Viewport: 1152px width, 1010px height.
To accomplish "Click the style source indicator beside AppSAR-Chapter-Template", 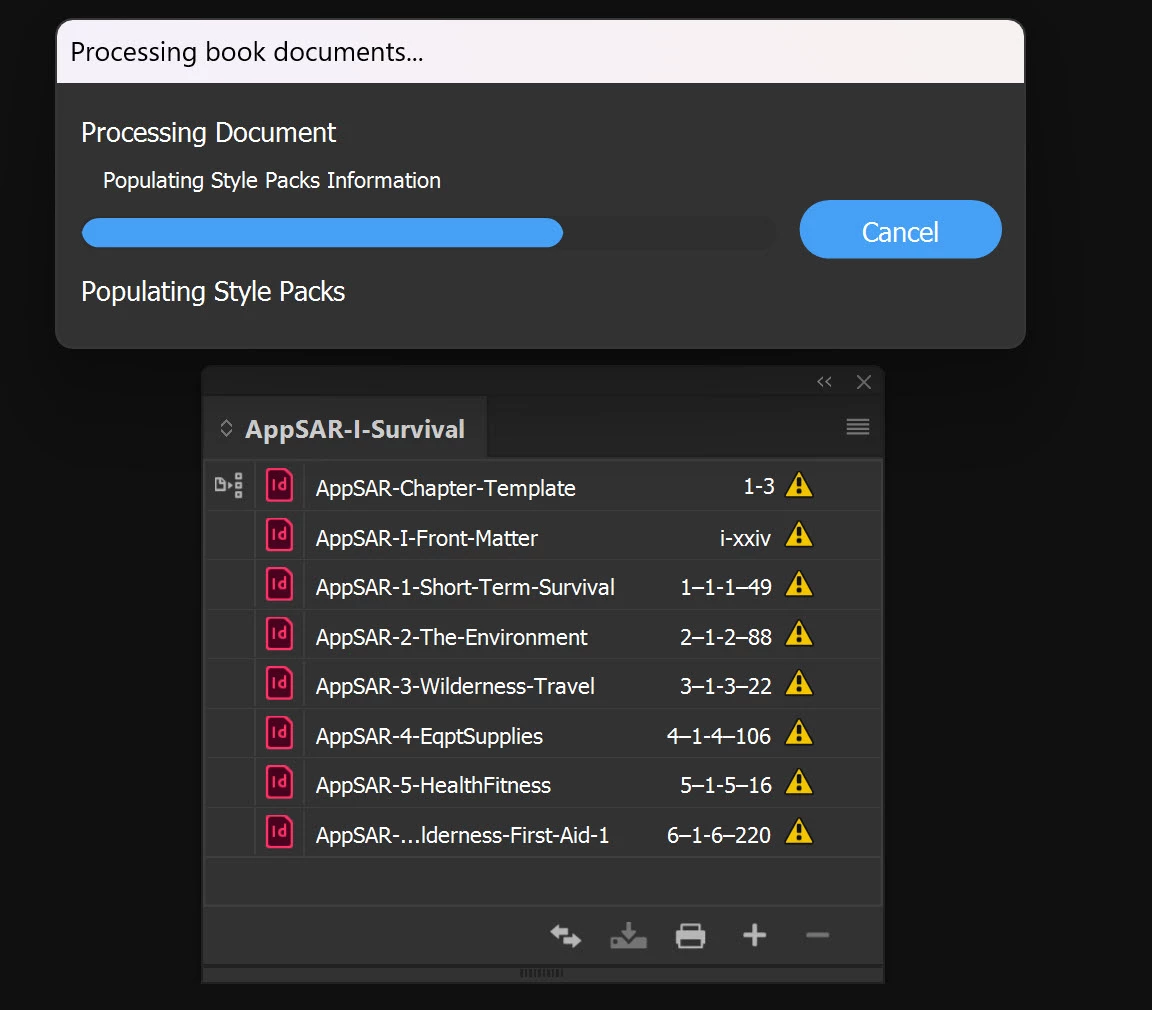I will (228, 485).
